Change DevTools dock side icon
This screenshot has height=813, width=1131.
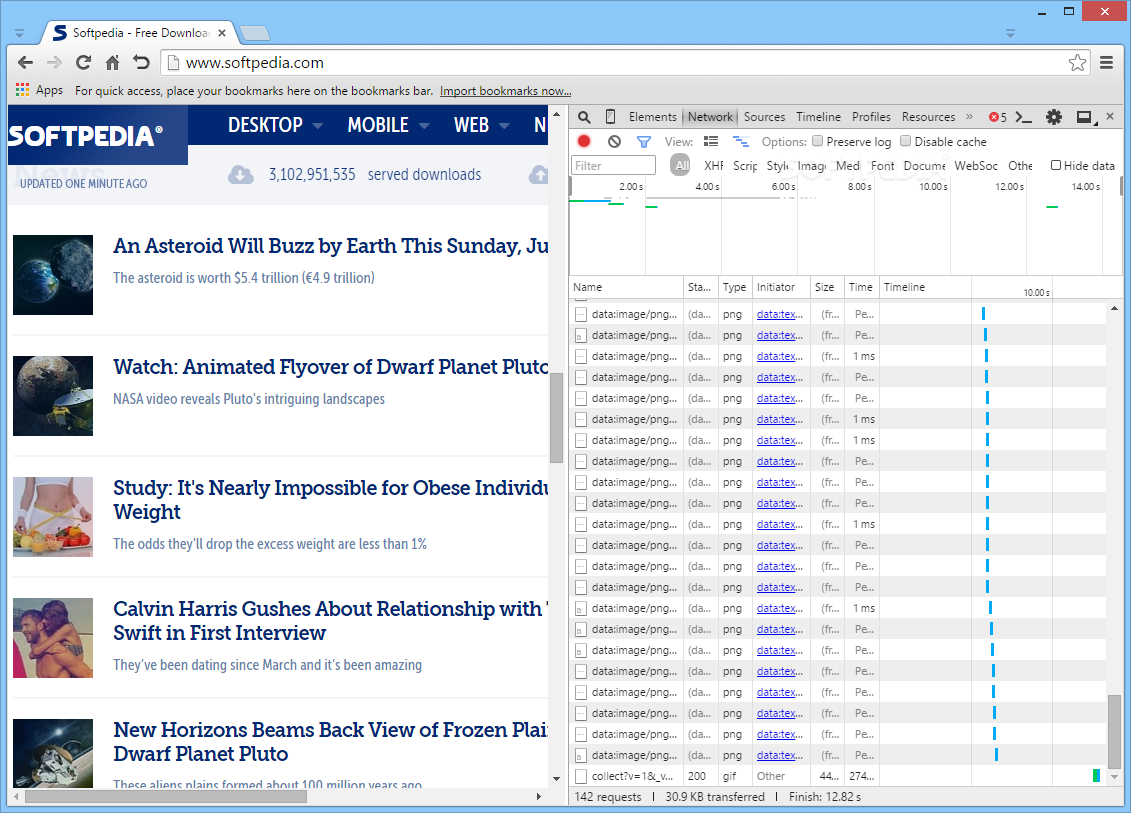point(1085,117)
